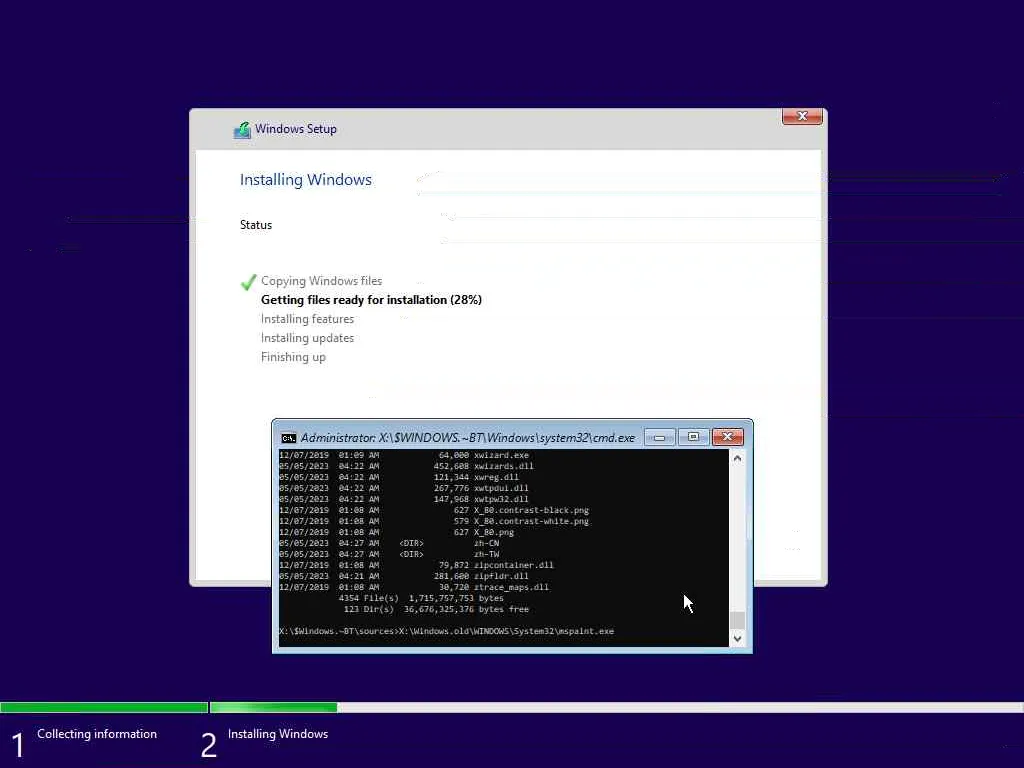The height and width of the screenshot is (768, 1024).
Task: Minimize the Administrator cmd.exe window
Action: pos(660,437)
